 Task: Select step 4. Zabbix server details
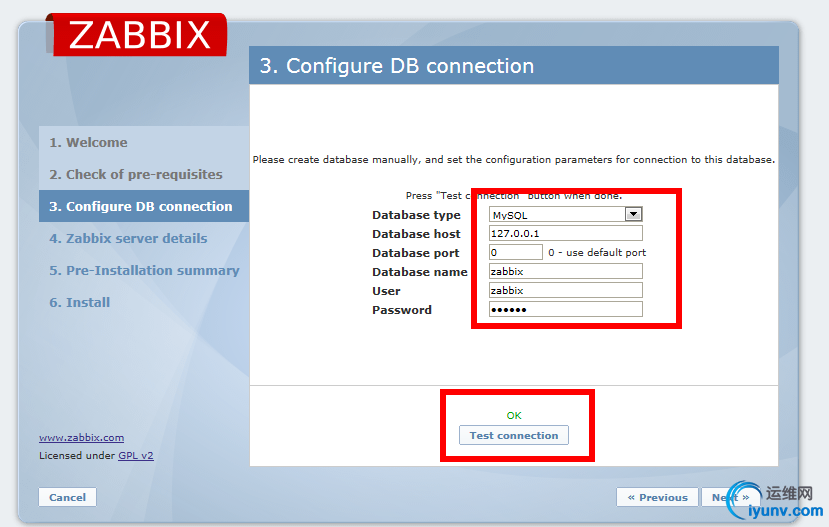pos(128,238)
